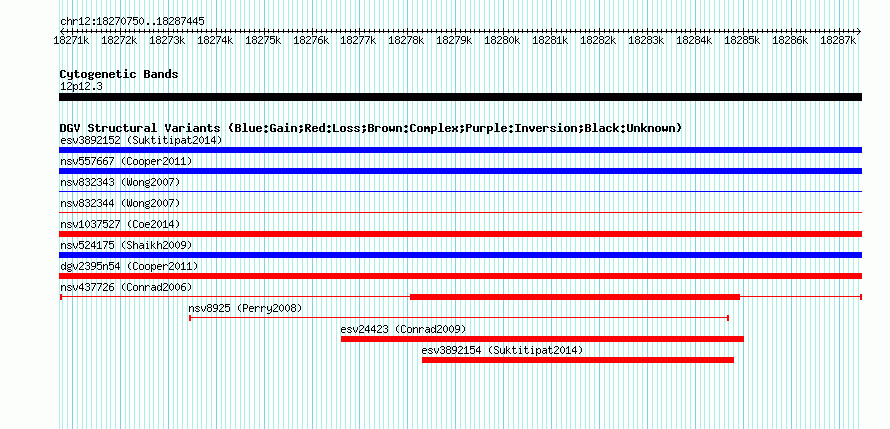Click the Cytogenetic Bands track heading

tap(119, 74)
